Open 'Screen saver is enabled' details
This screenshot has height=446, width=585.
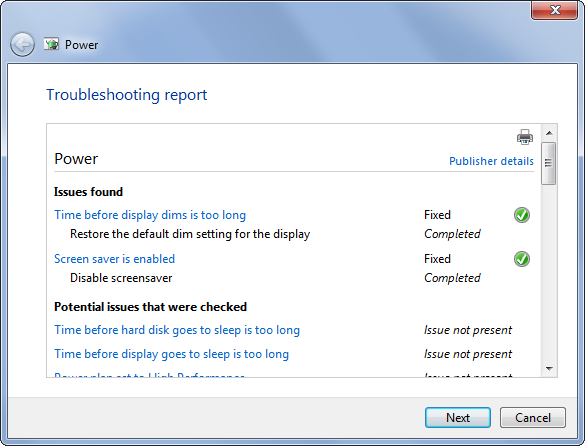[115, 259]
